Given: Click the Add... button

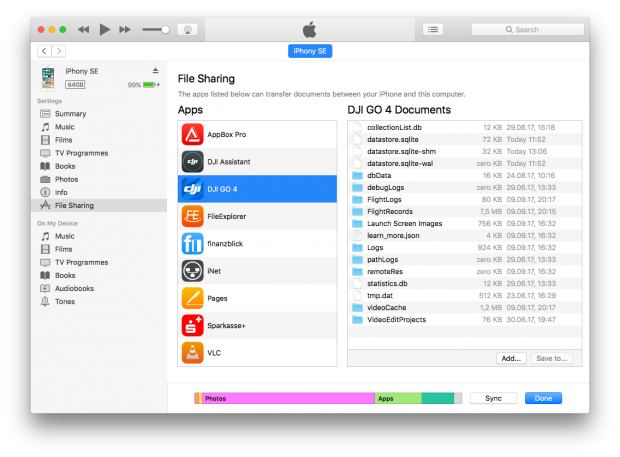Looking at the screenshot, I should tap(511, 358).
